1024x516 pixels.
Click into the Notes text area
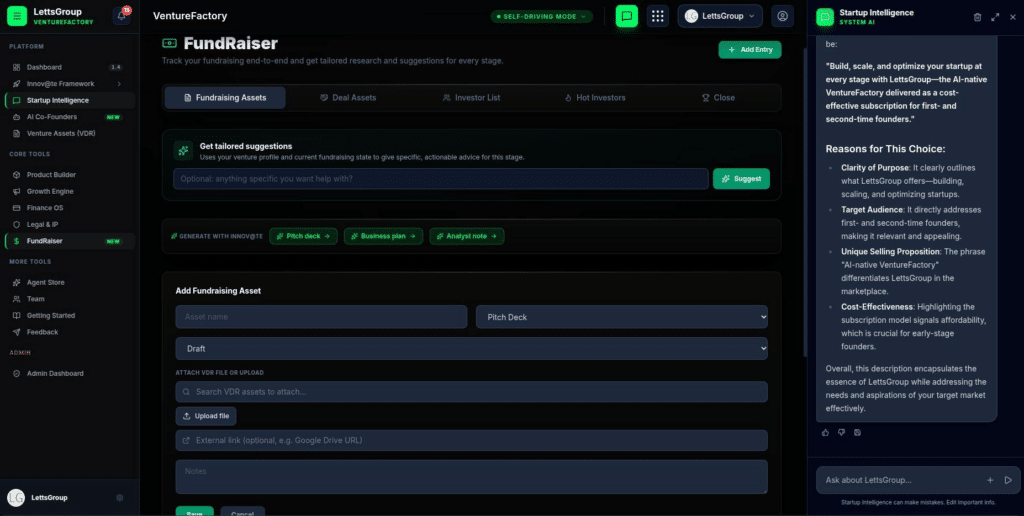tap(472, 477)
